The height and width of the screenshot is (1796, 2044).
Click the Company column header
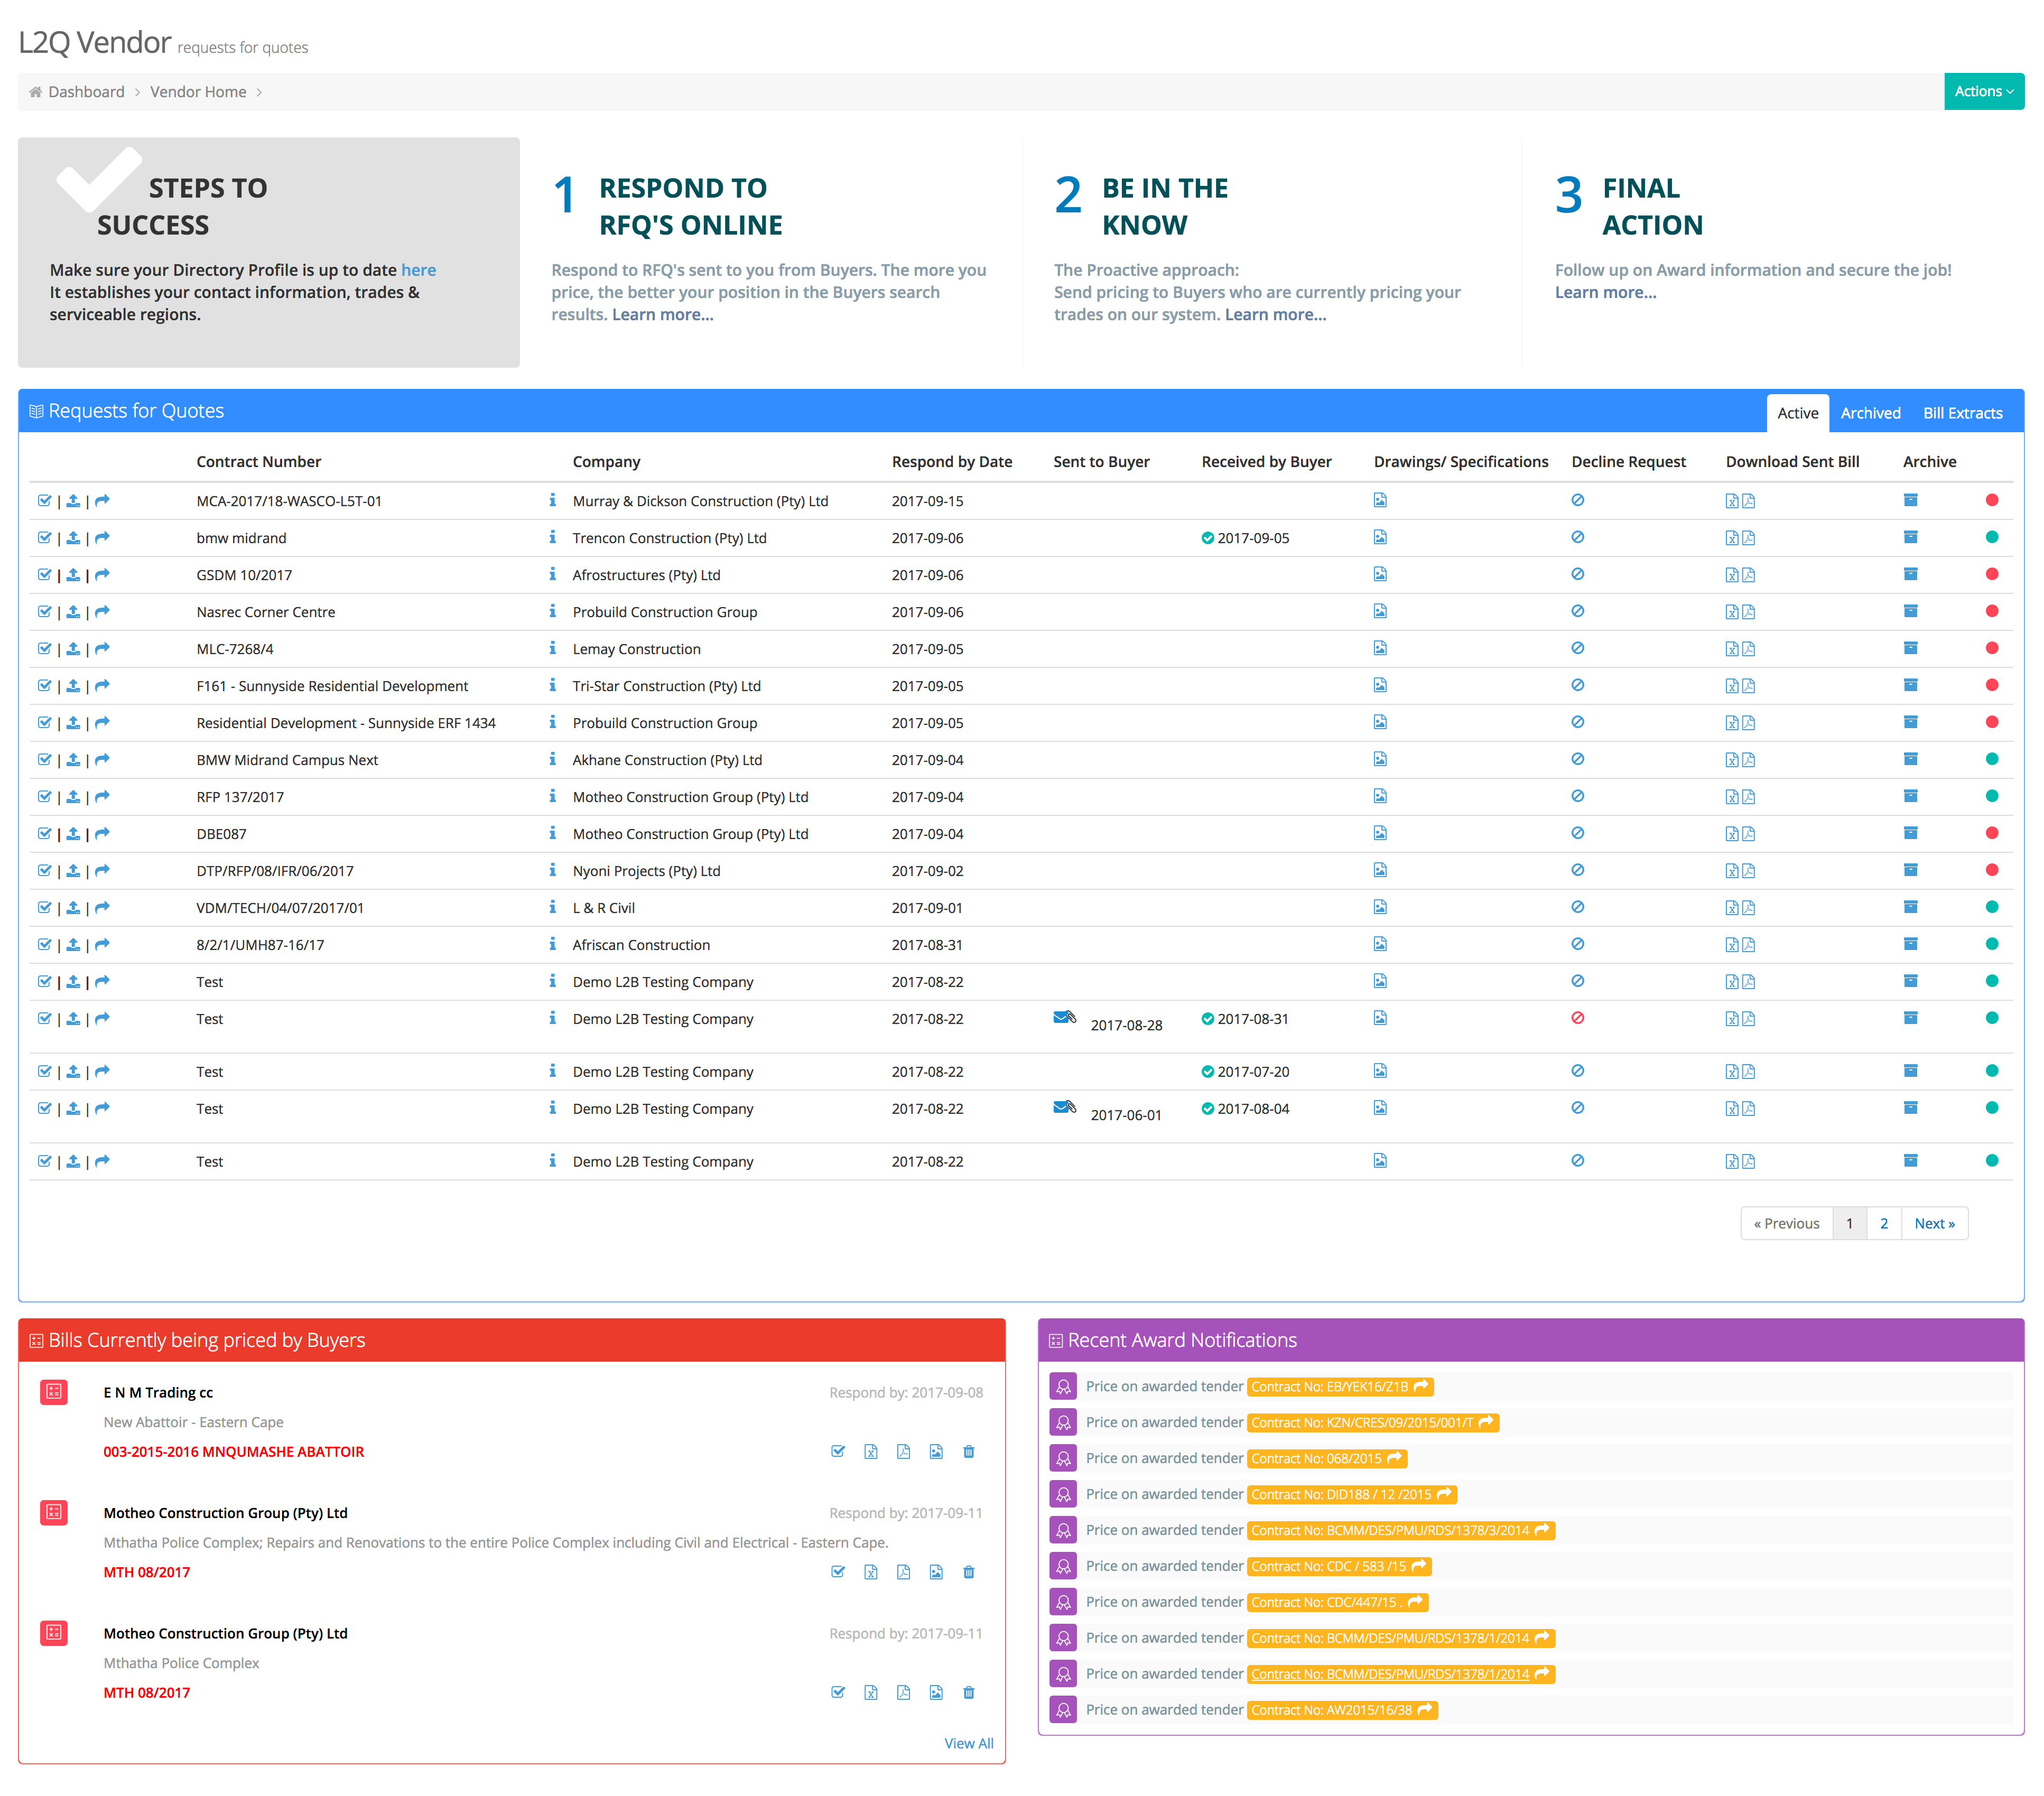606,461
